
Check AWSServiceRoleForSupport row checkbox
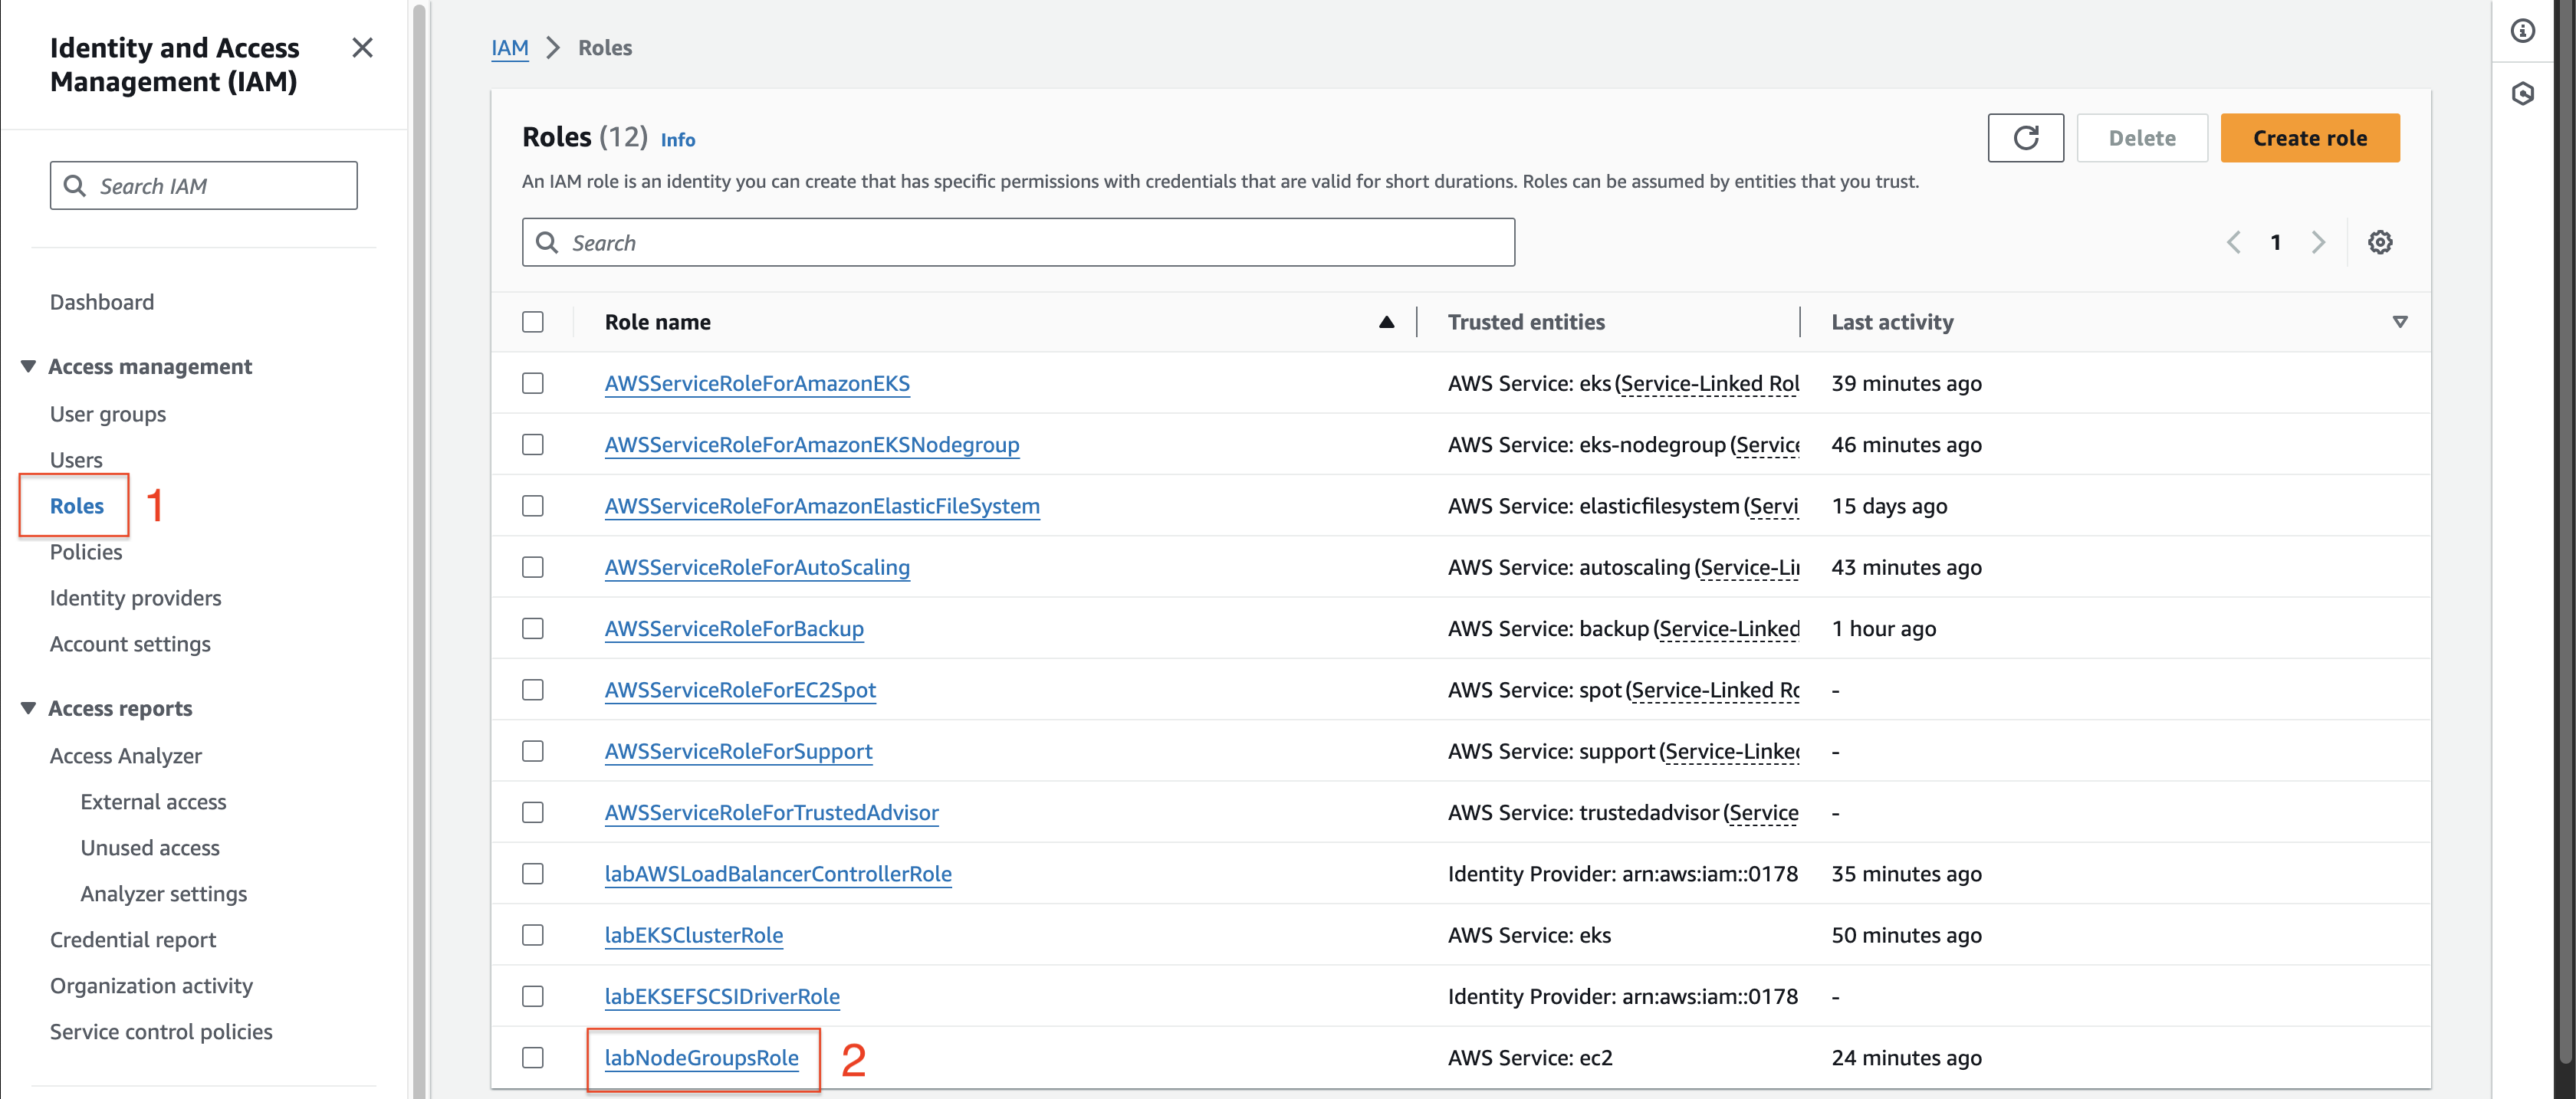[x=533, y=751]
